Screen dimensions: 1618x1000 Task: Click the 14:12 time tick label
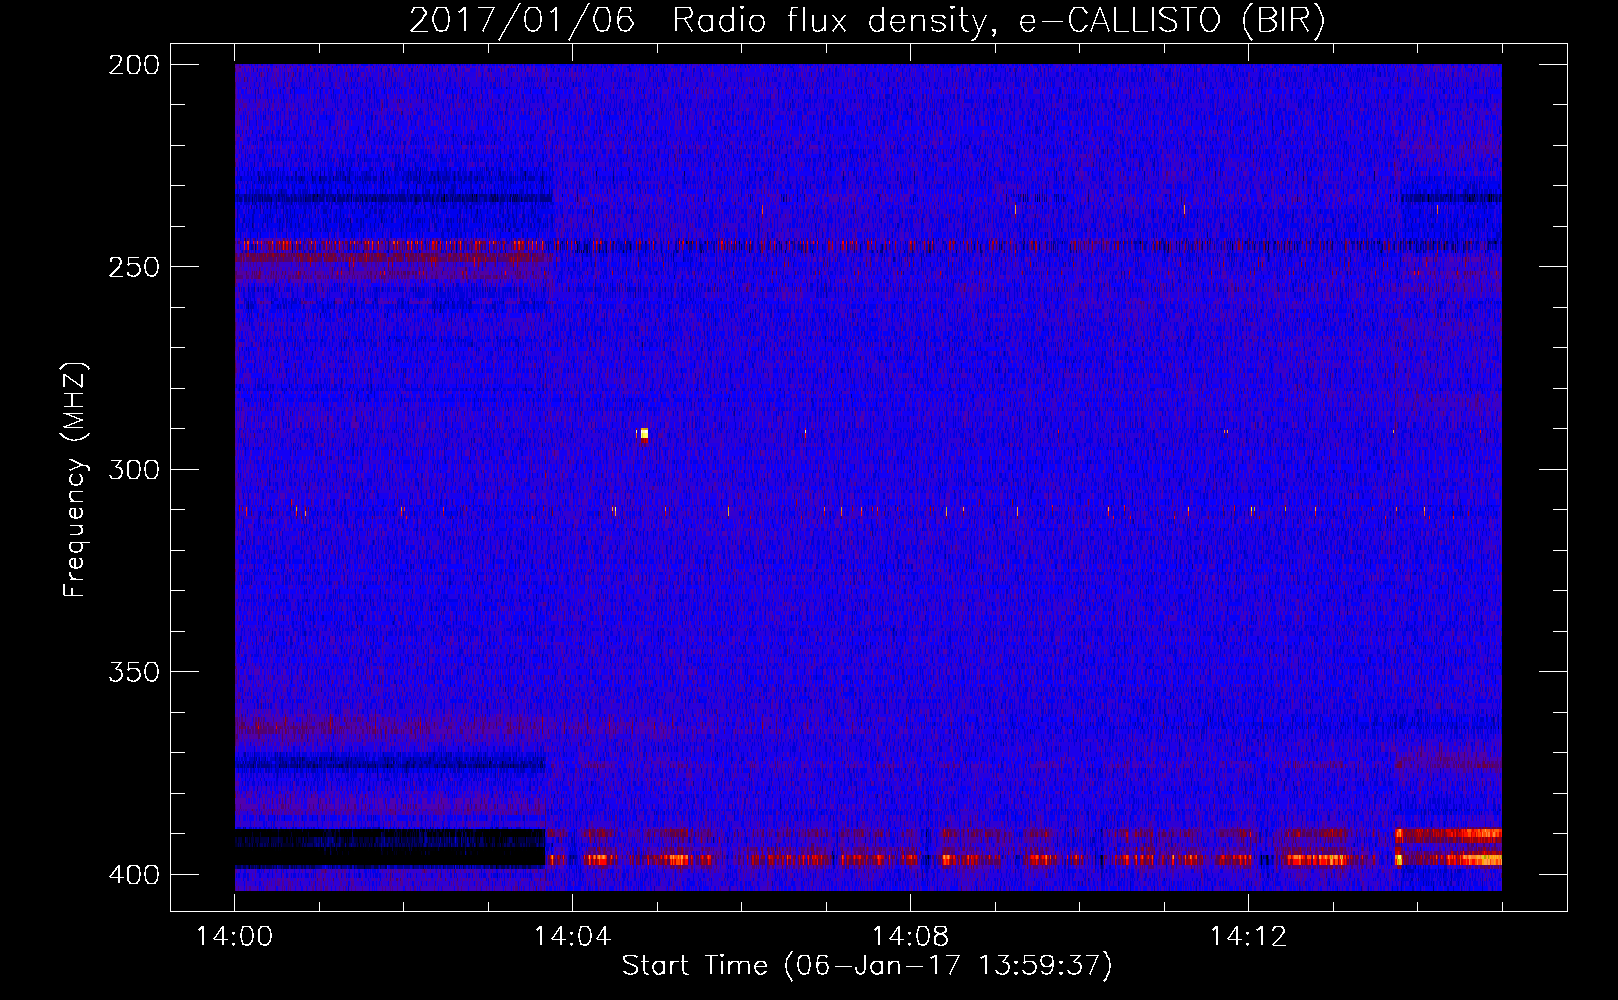(1248, 936)
